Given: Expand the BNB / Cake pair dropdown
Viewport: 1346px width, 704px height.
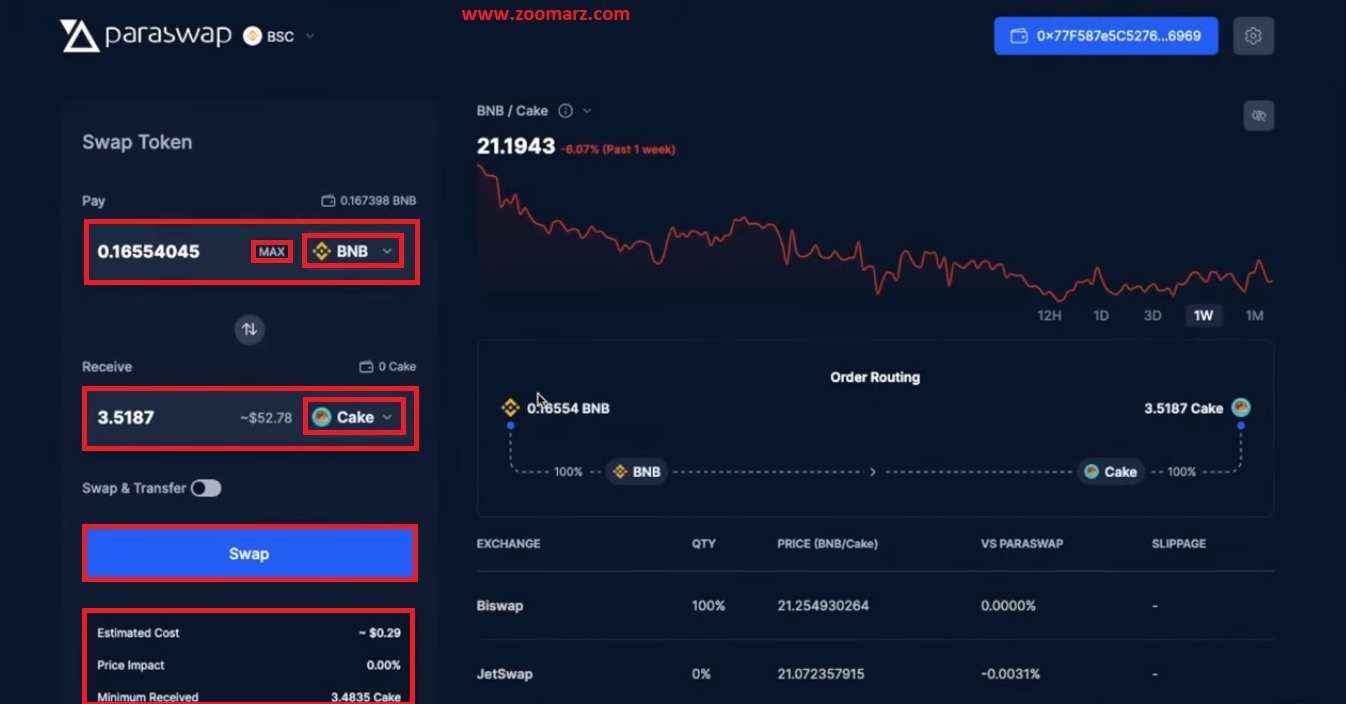Looking at the screenshot, I should (x=587, y=111).
